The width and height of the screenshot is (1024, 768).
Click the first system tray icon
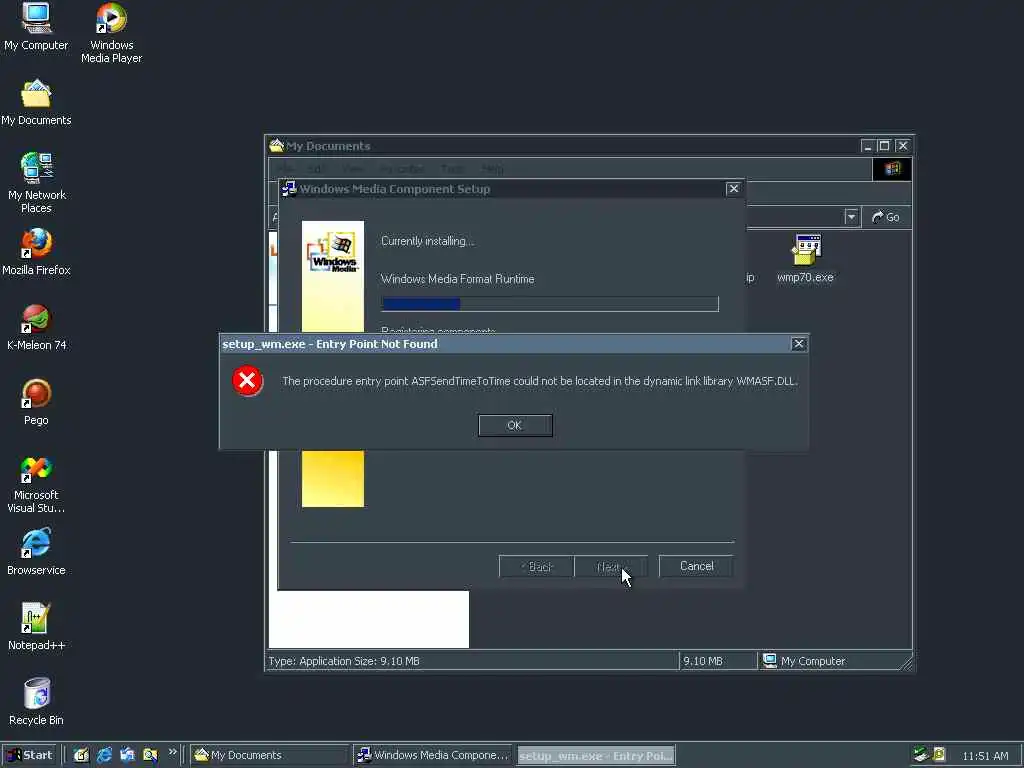tap(921, 755)
